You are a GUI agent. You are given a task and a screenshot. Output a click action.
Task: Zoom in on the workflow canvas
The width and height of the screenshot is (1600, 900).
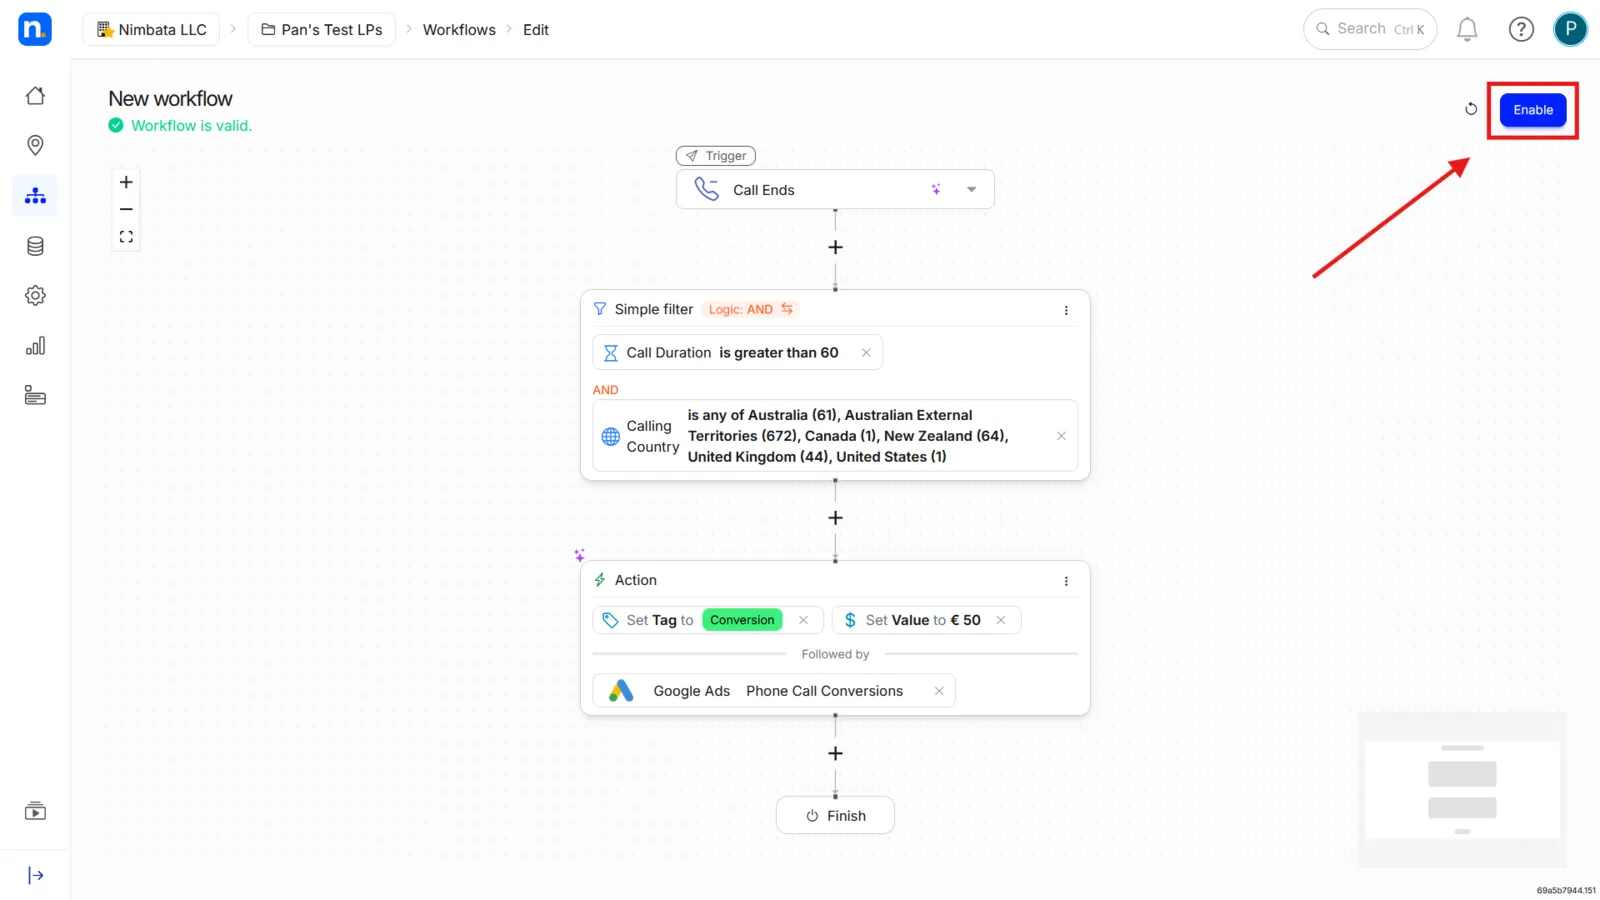point(126,182)
